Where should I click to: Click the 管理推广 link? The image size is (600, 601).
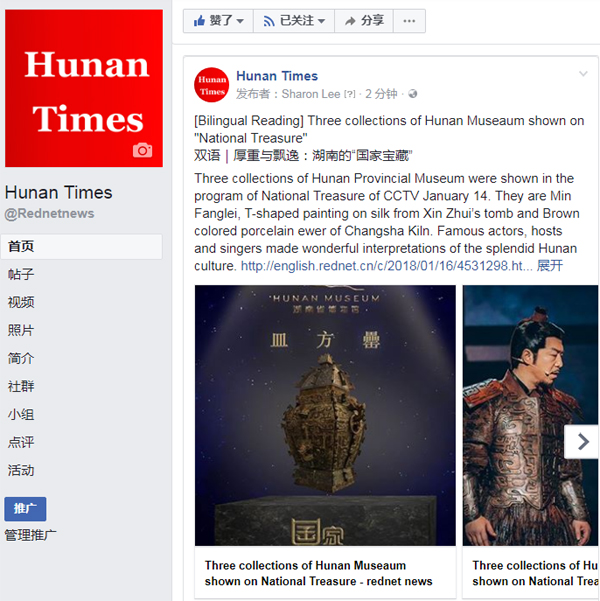click(x=30, y=535)
